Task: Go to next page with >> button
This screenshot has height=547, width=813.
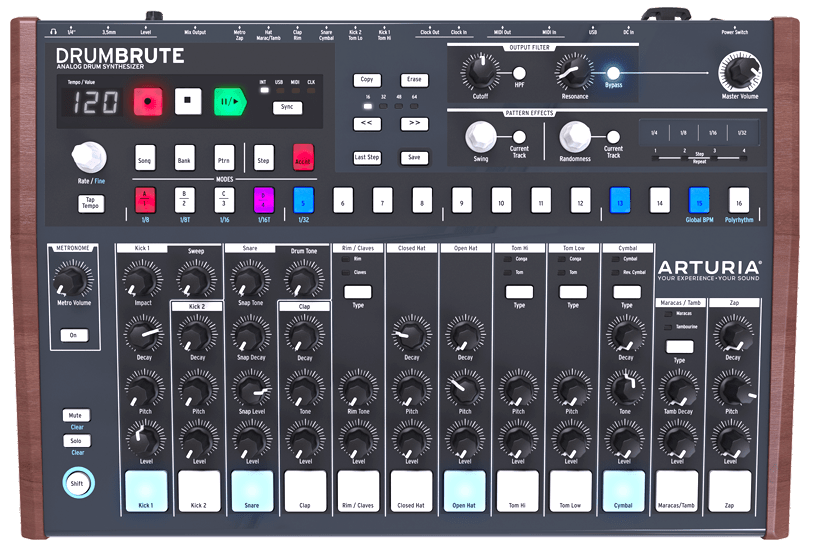Action: coord(414,123)
